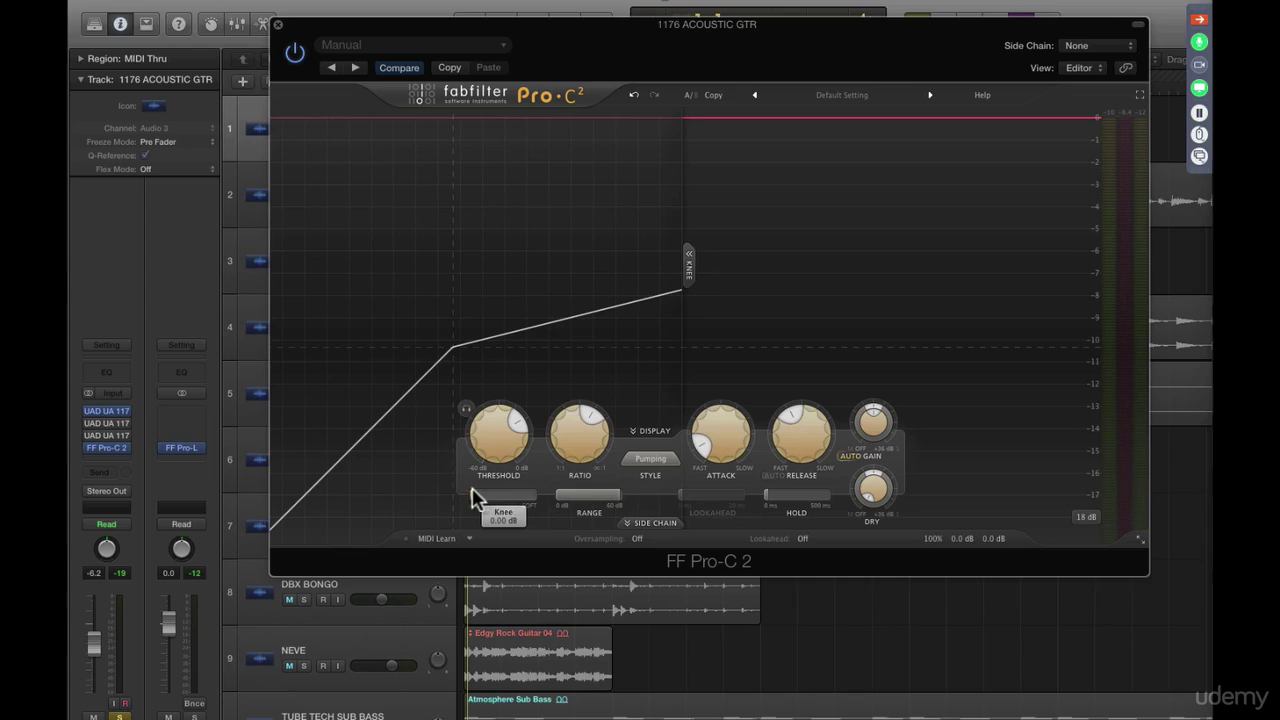Image resolution: width=1280 pixels, height=720 pixels.
Task: Click the undo arrow in Pro-C 2
Action: (x=634, y=95)
